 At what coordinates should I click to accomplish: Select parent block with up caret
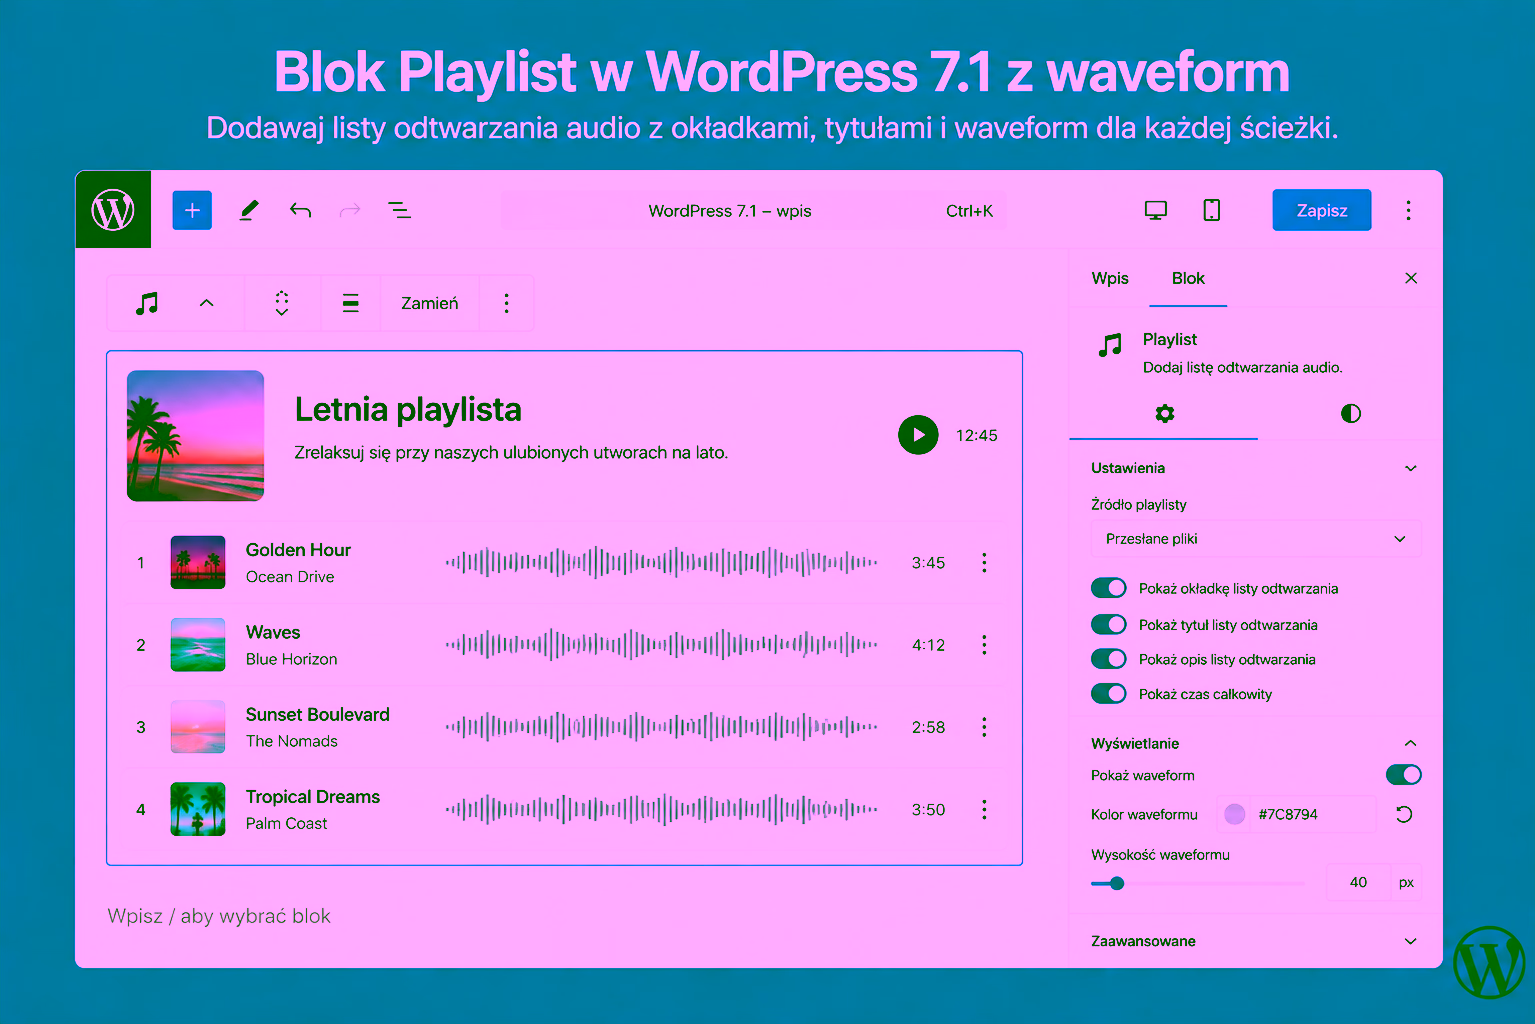(206, 303)
